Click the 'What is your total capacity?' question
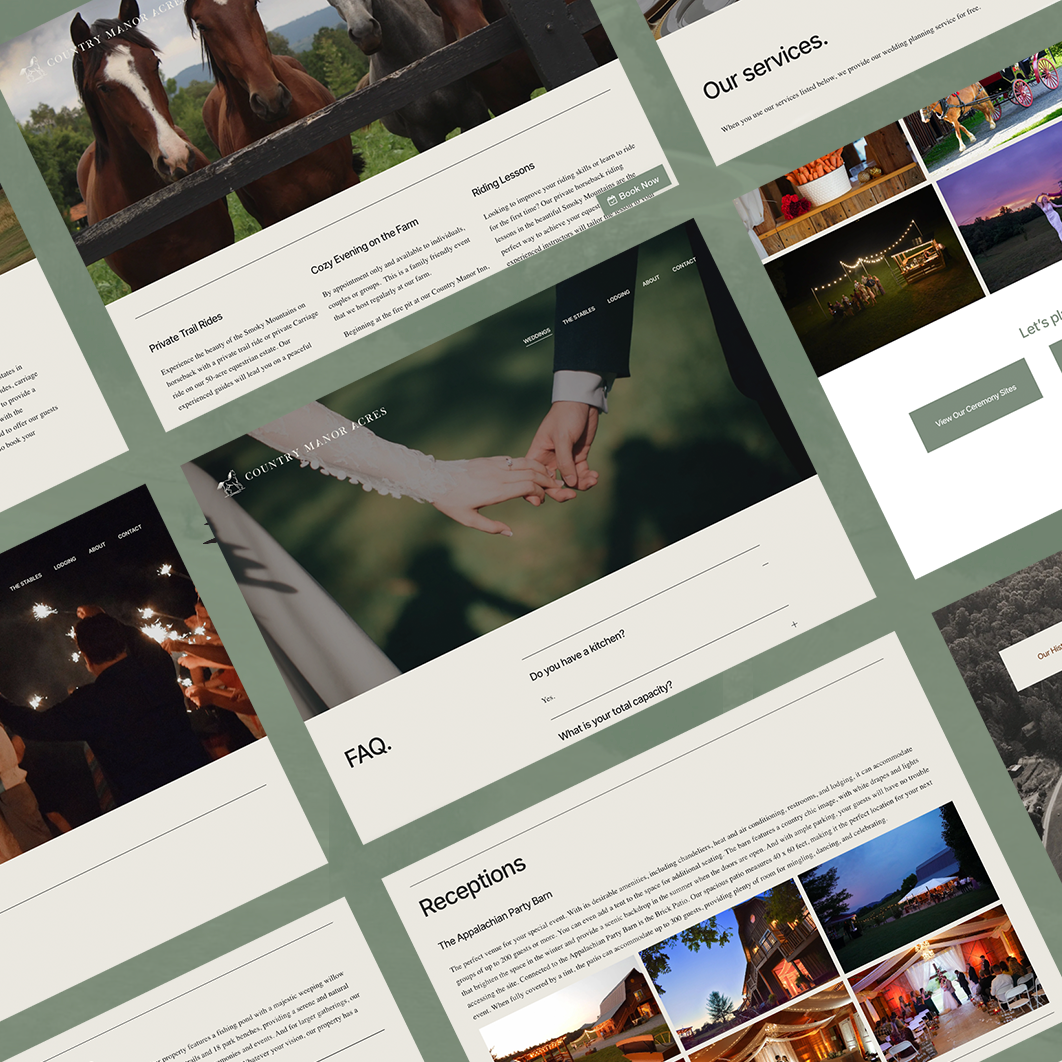This screenshot has width=1062, height=1062. coord(615,710)
